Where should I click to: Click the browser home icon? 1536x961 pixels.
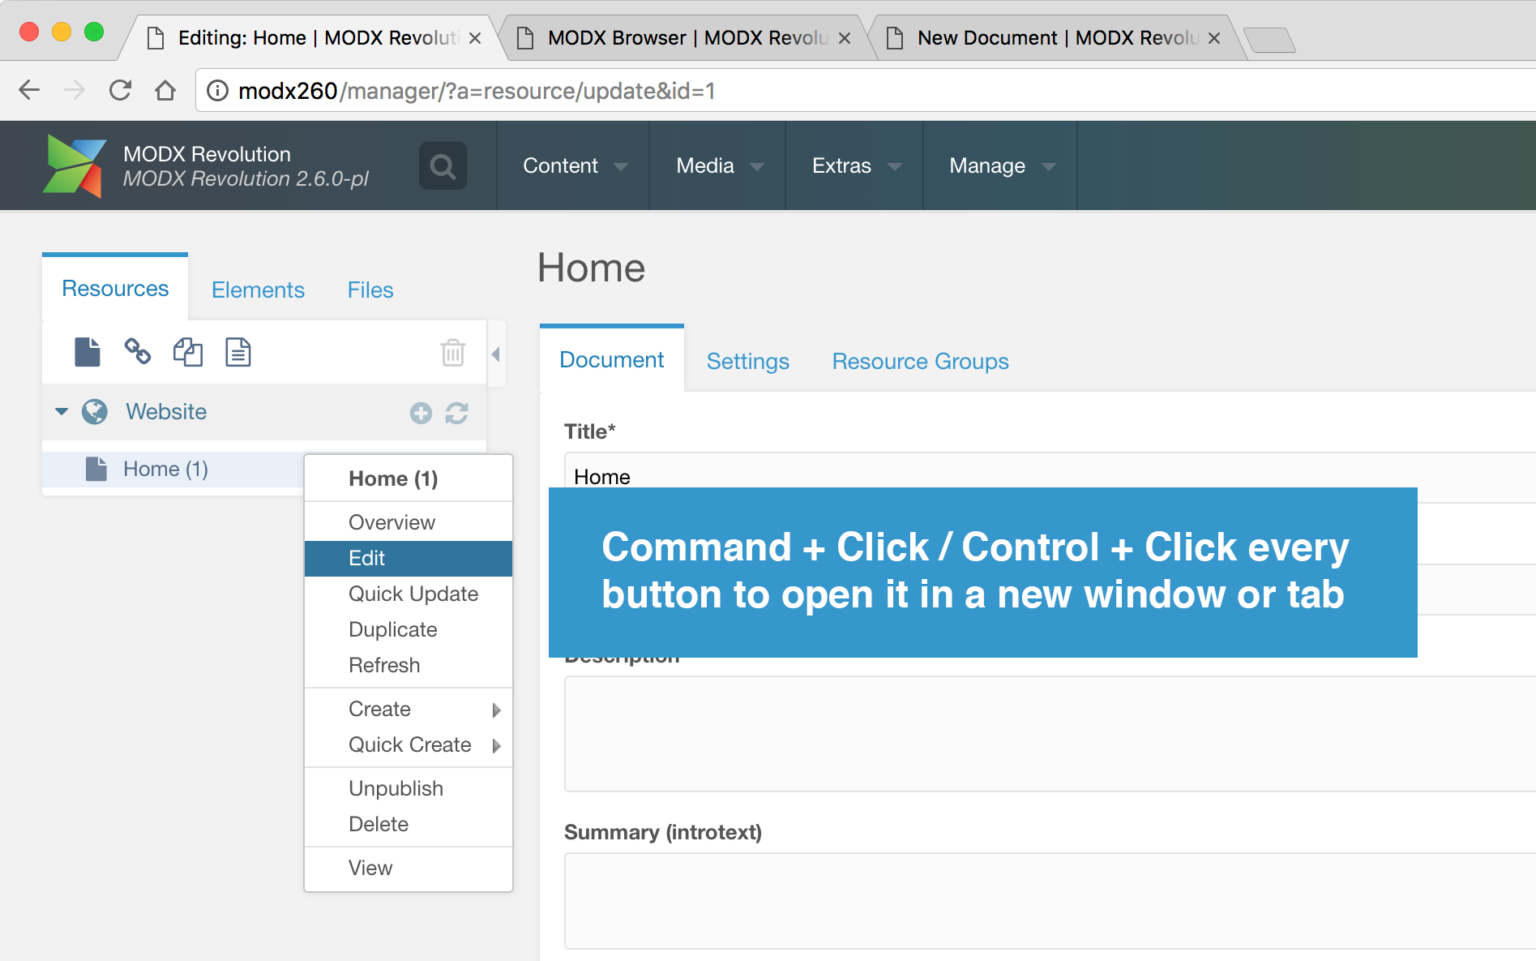coord(165,90)
